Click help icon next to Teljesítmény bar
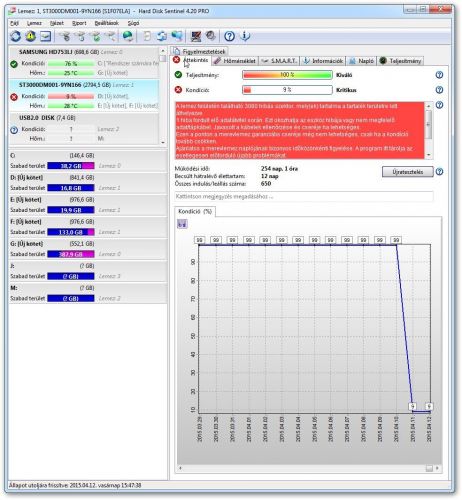 tap(439, 75)
